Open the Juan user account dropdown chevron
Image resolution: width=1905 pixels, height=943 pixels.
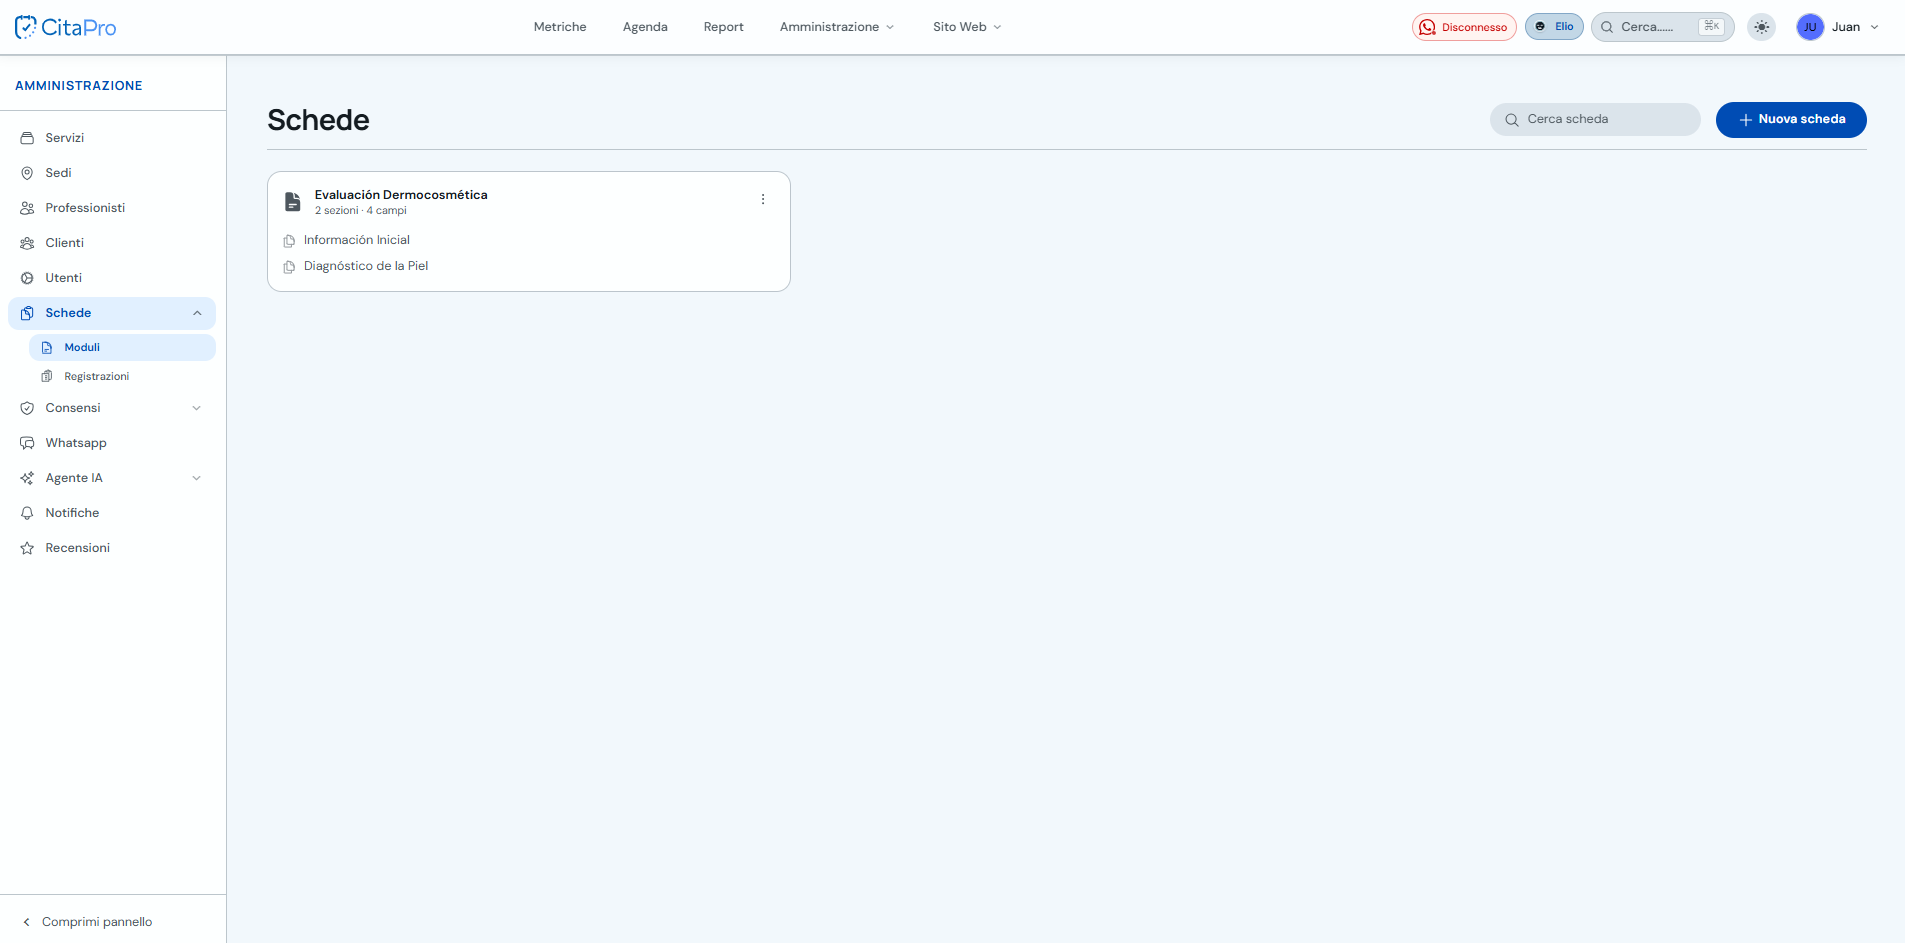pos(1874,27)
